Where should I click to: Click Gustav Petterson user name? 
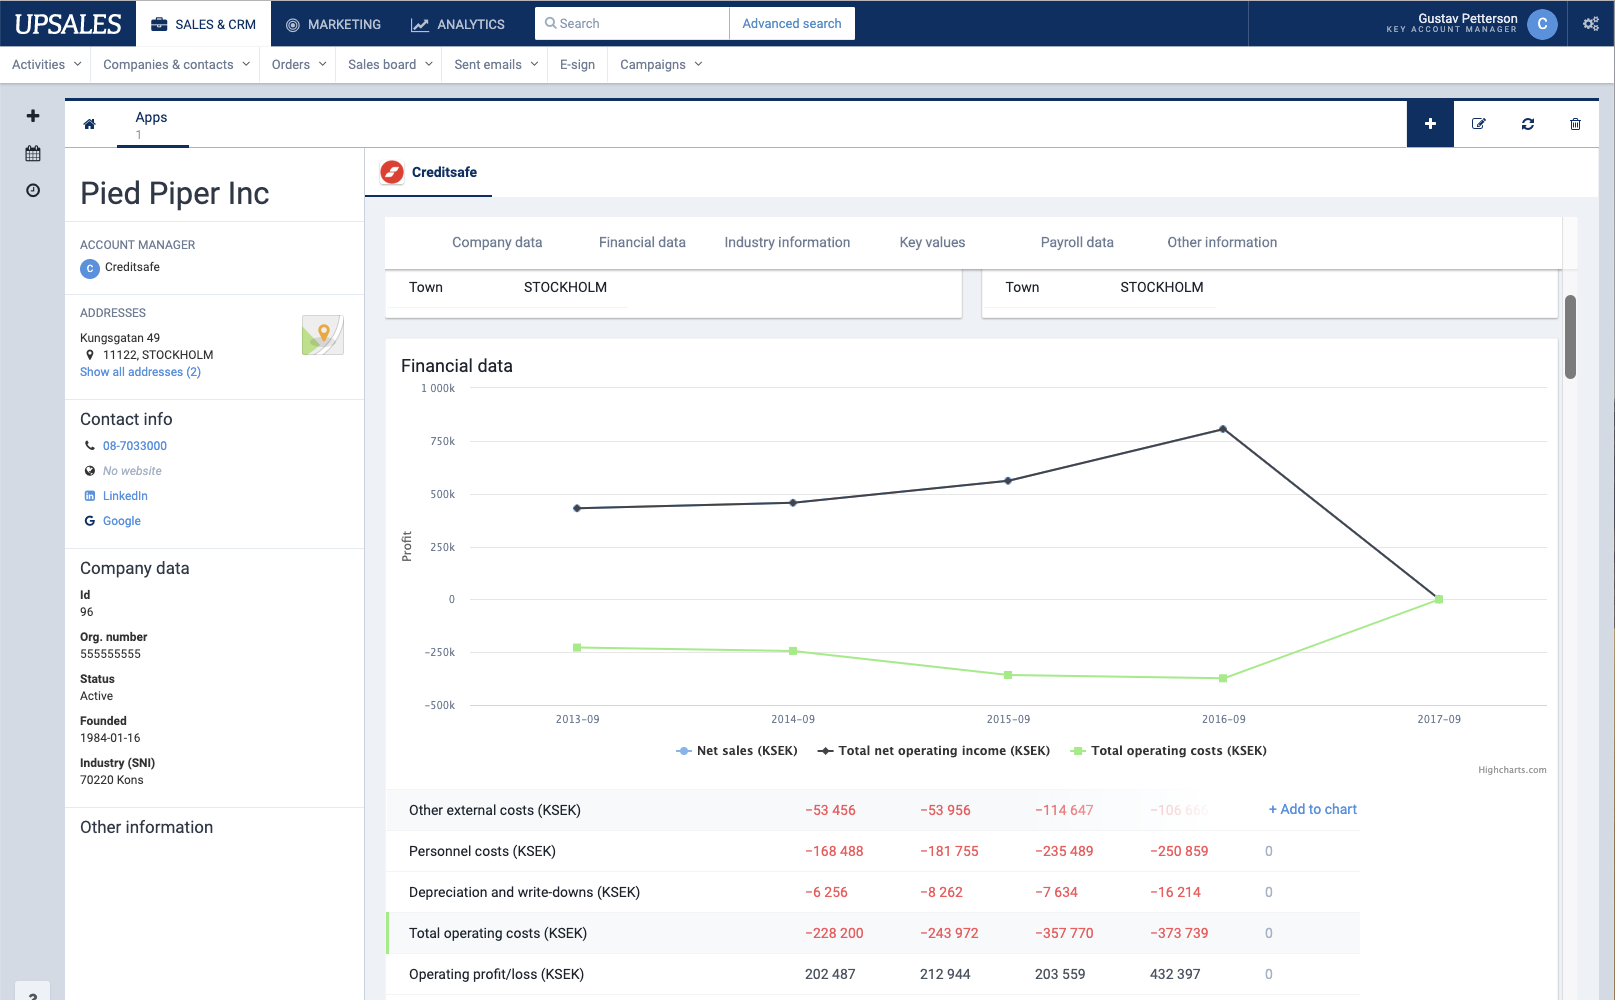pyautogui.click(x=1467, y=18)
